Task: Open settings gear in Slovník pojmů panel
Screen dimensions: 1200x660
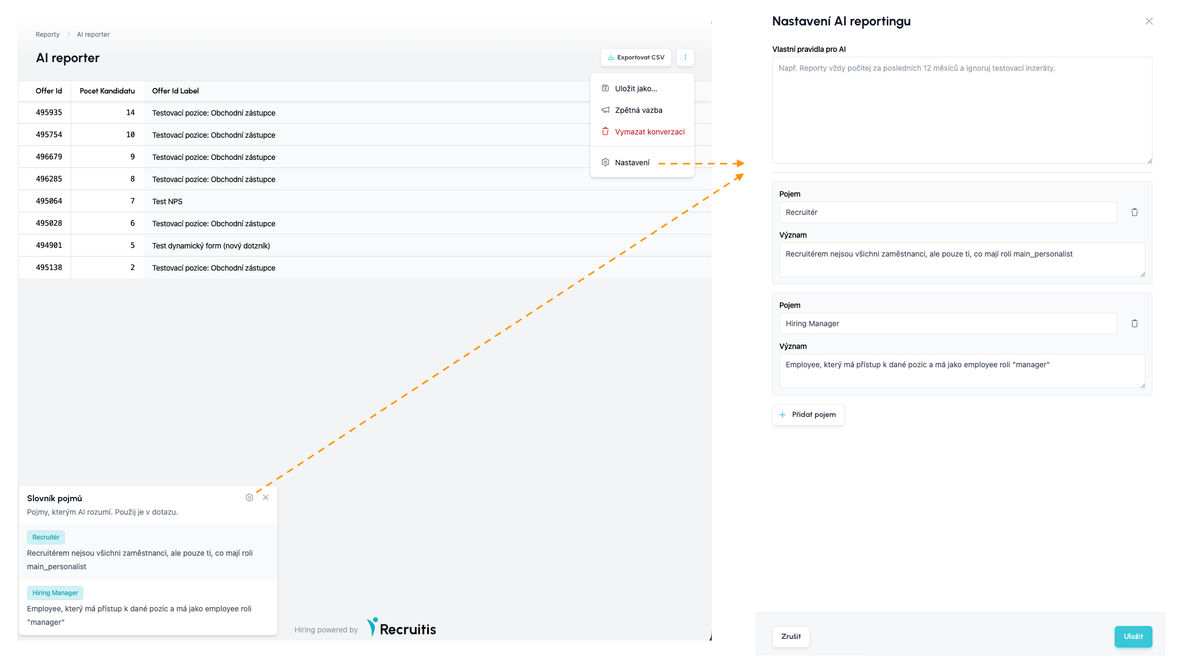Action: (x=249, y=497)
